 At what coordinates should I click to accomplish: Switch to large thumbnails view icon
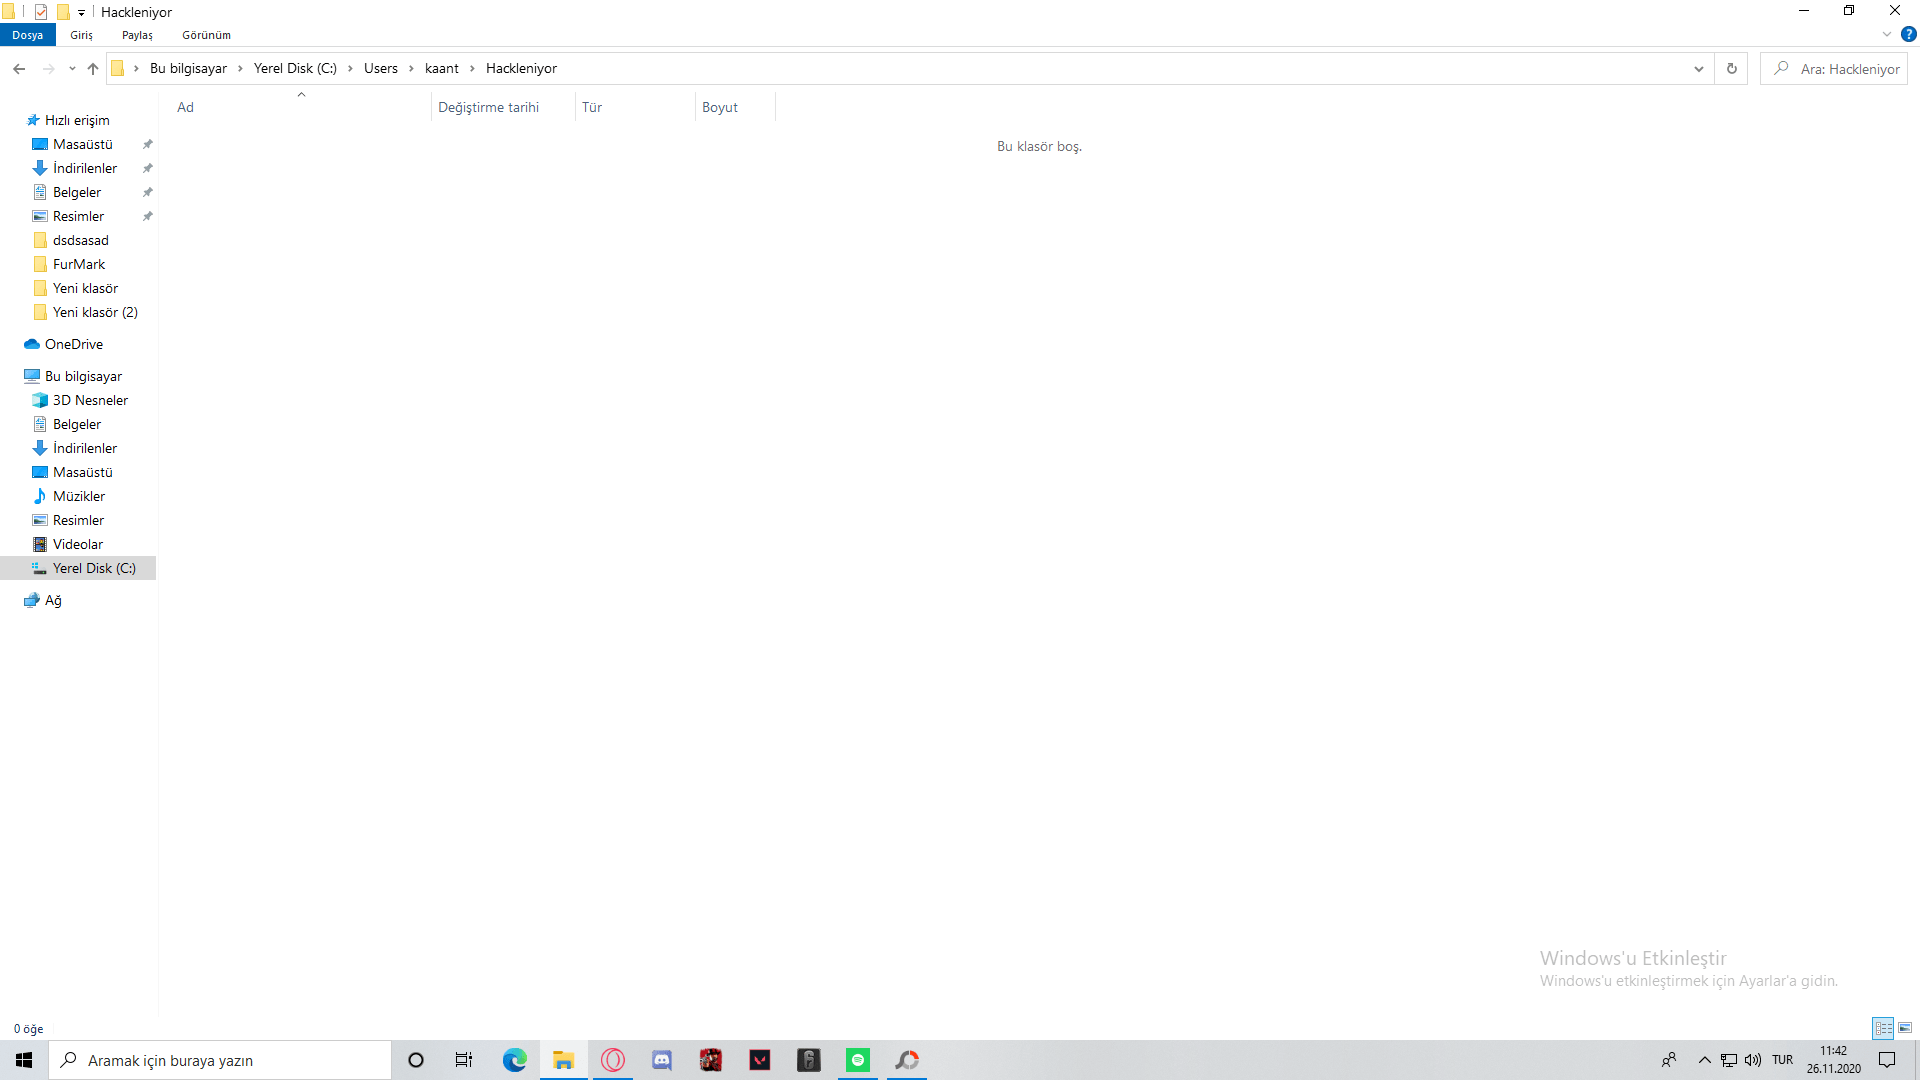pos(1905,1028)
